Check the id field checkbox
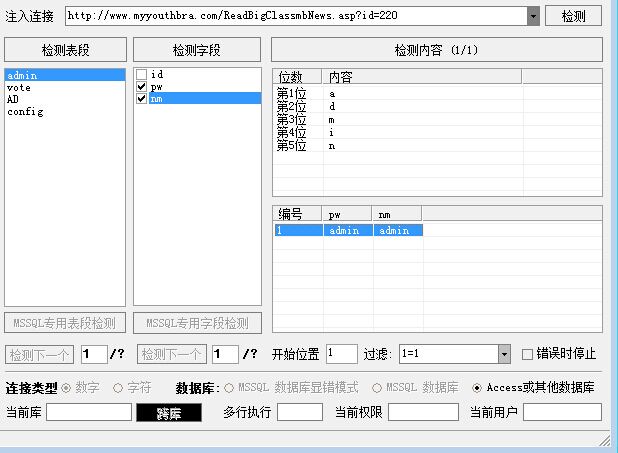The width and height of the screenshot is (618, 453). [x=141, y=74]
